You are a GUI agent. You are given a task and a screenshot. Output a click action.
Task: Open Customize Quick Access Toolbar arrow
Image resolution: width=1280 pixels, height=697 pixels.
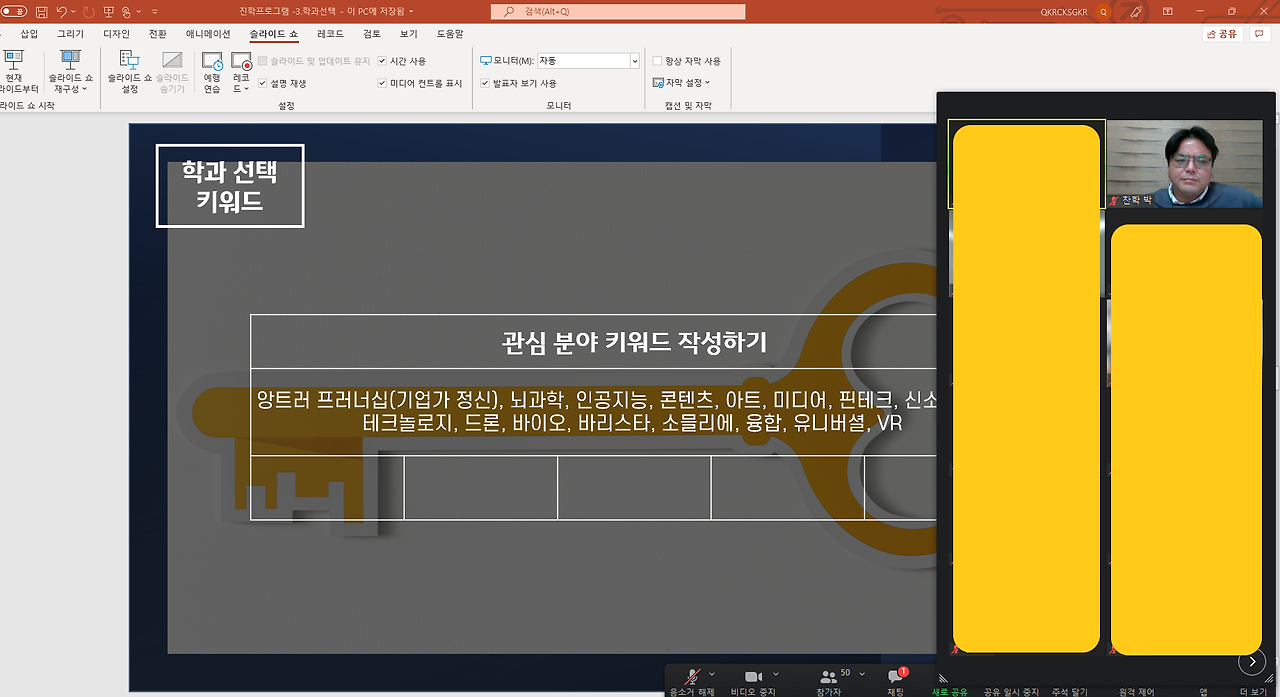point(155,12)
